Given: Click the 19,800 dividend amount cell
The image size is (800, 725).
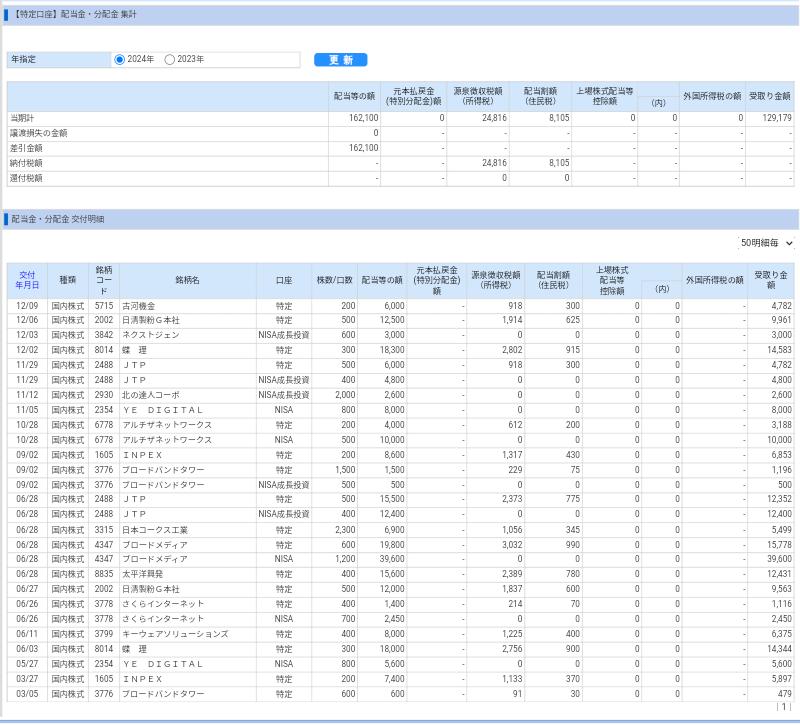Looking at the screenshot, I should 392,545.
